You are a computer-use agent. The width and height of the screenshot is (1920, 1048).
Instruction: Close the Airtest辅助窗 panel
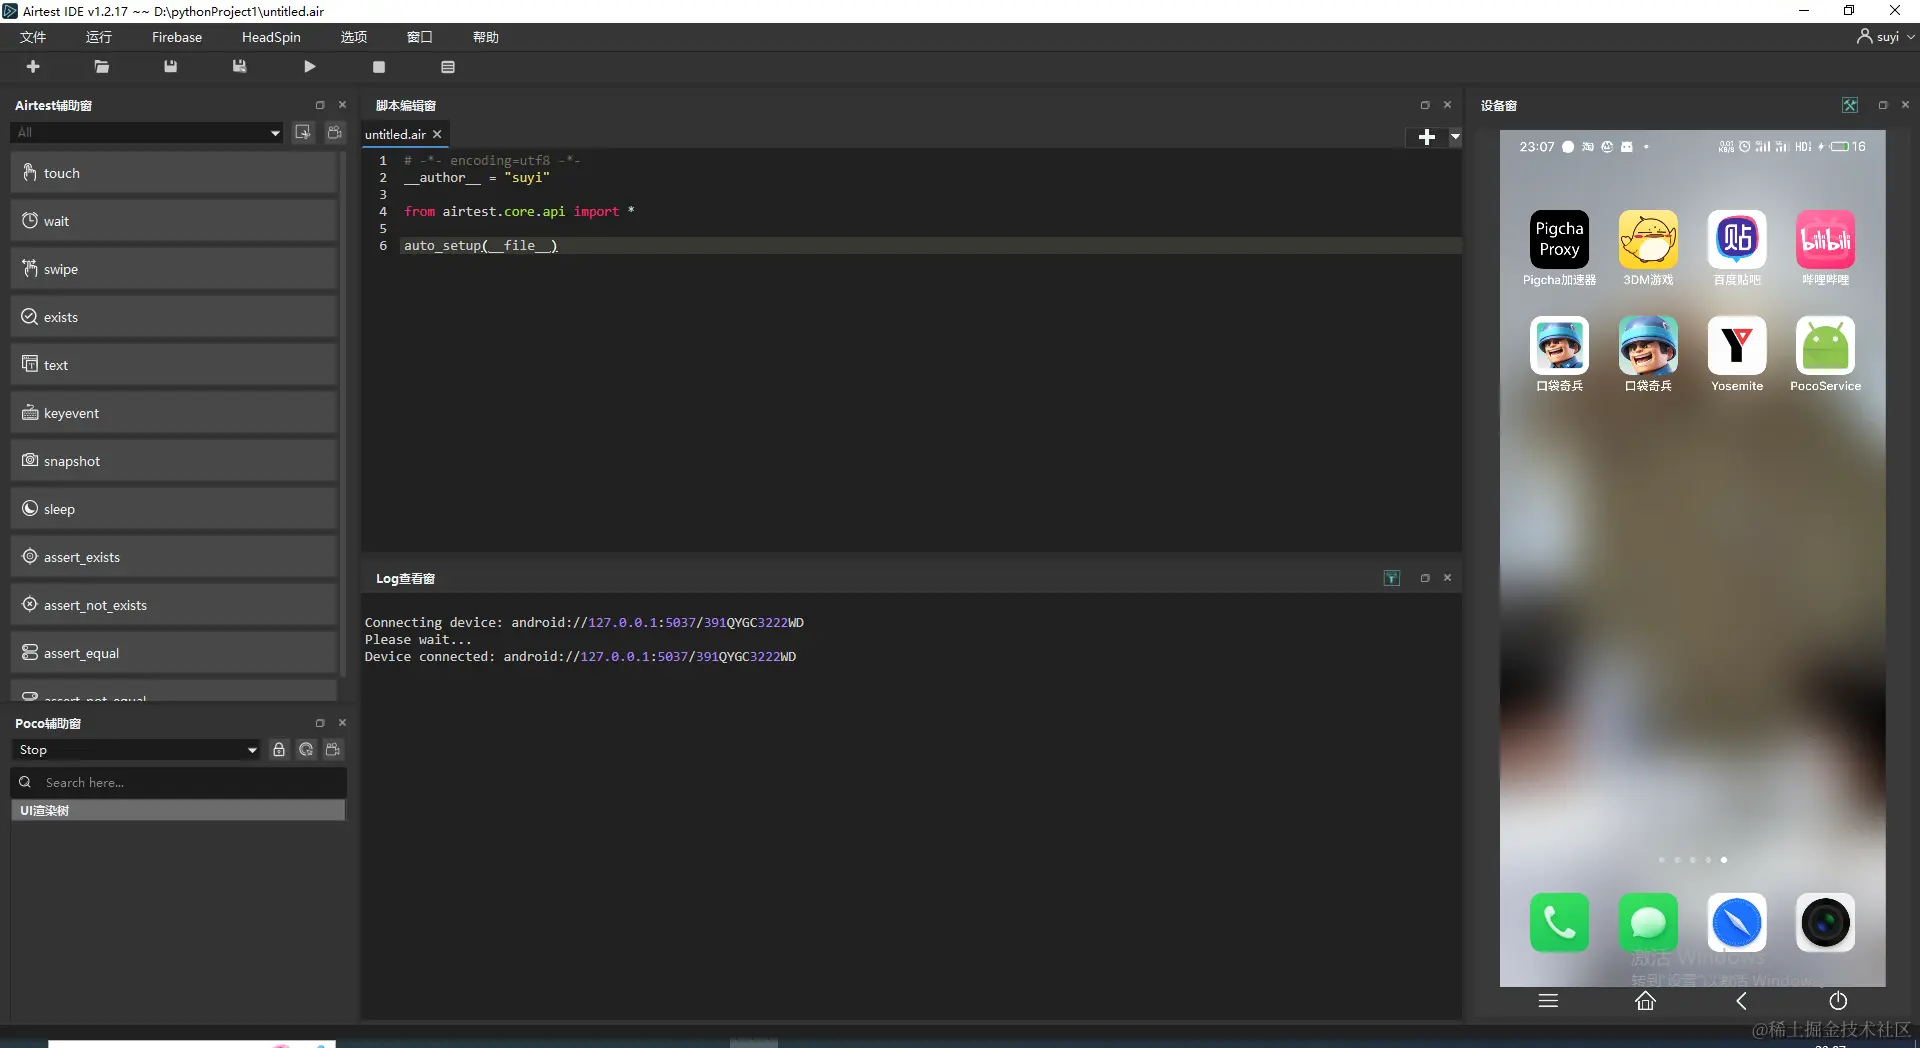[342, 105]
